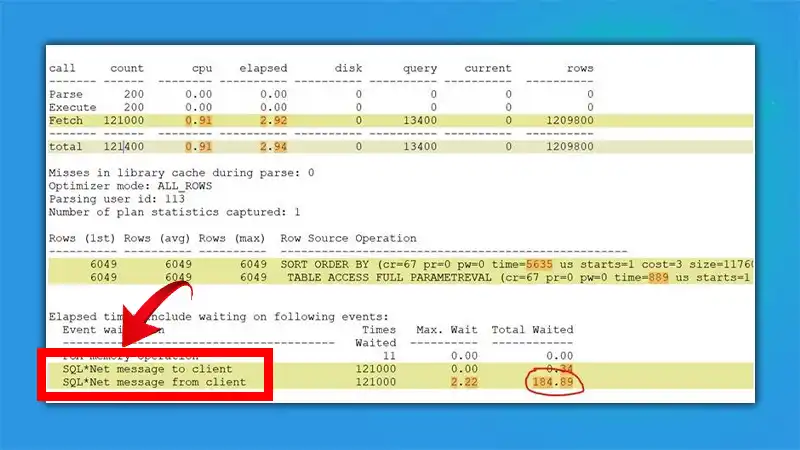Viewport: 800px width, 450px height.
Task: Click 'SQL*Net message from client' event
Action: (154, 383)
